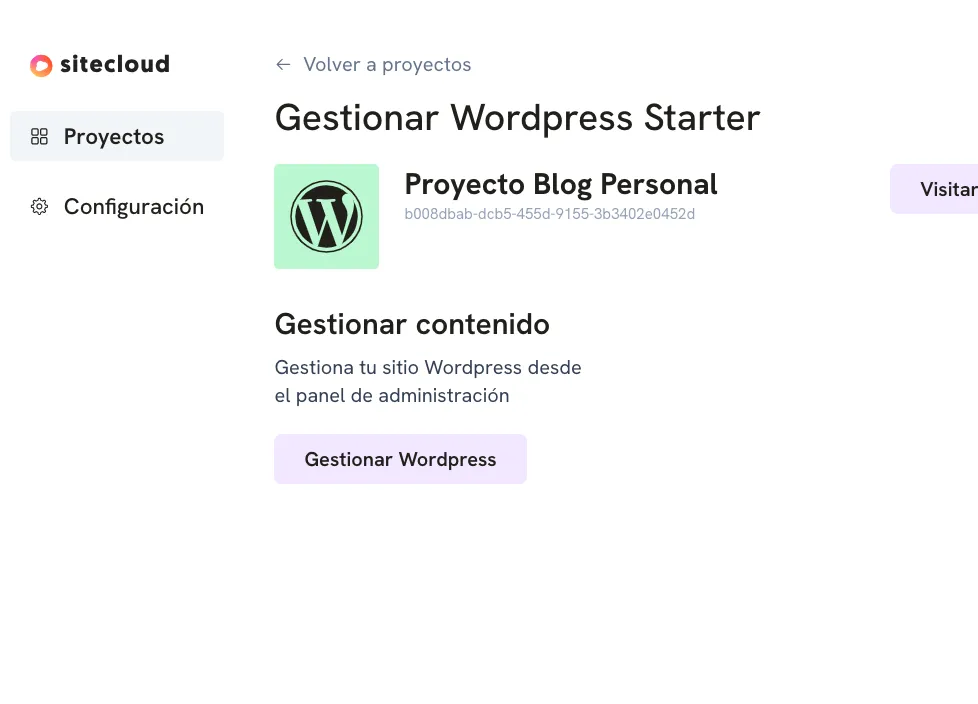
Task: Go back via Volver a proyectos
Action: [386, 65]
